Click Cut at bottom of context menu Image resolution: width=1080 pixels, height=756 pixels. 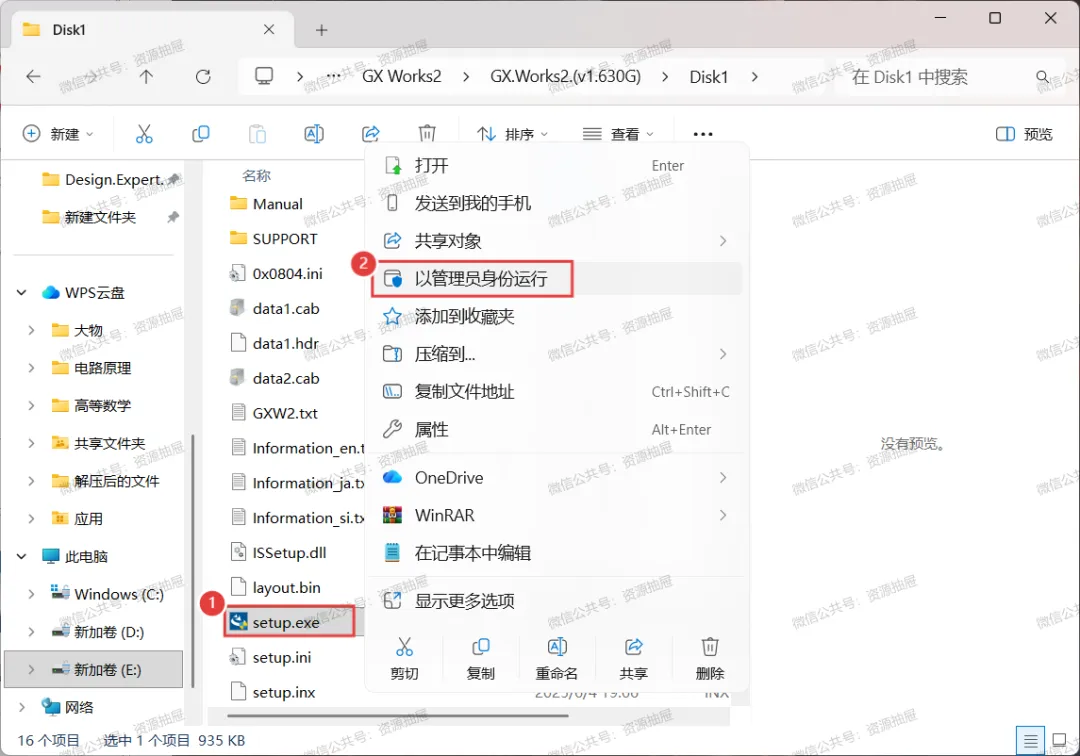coord(404,658)
